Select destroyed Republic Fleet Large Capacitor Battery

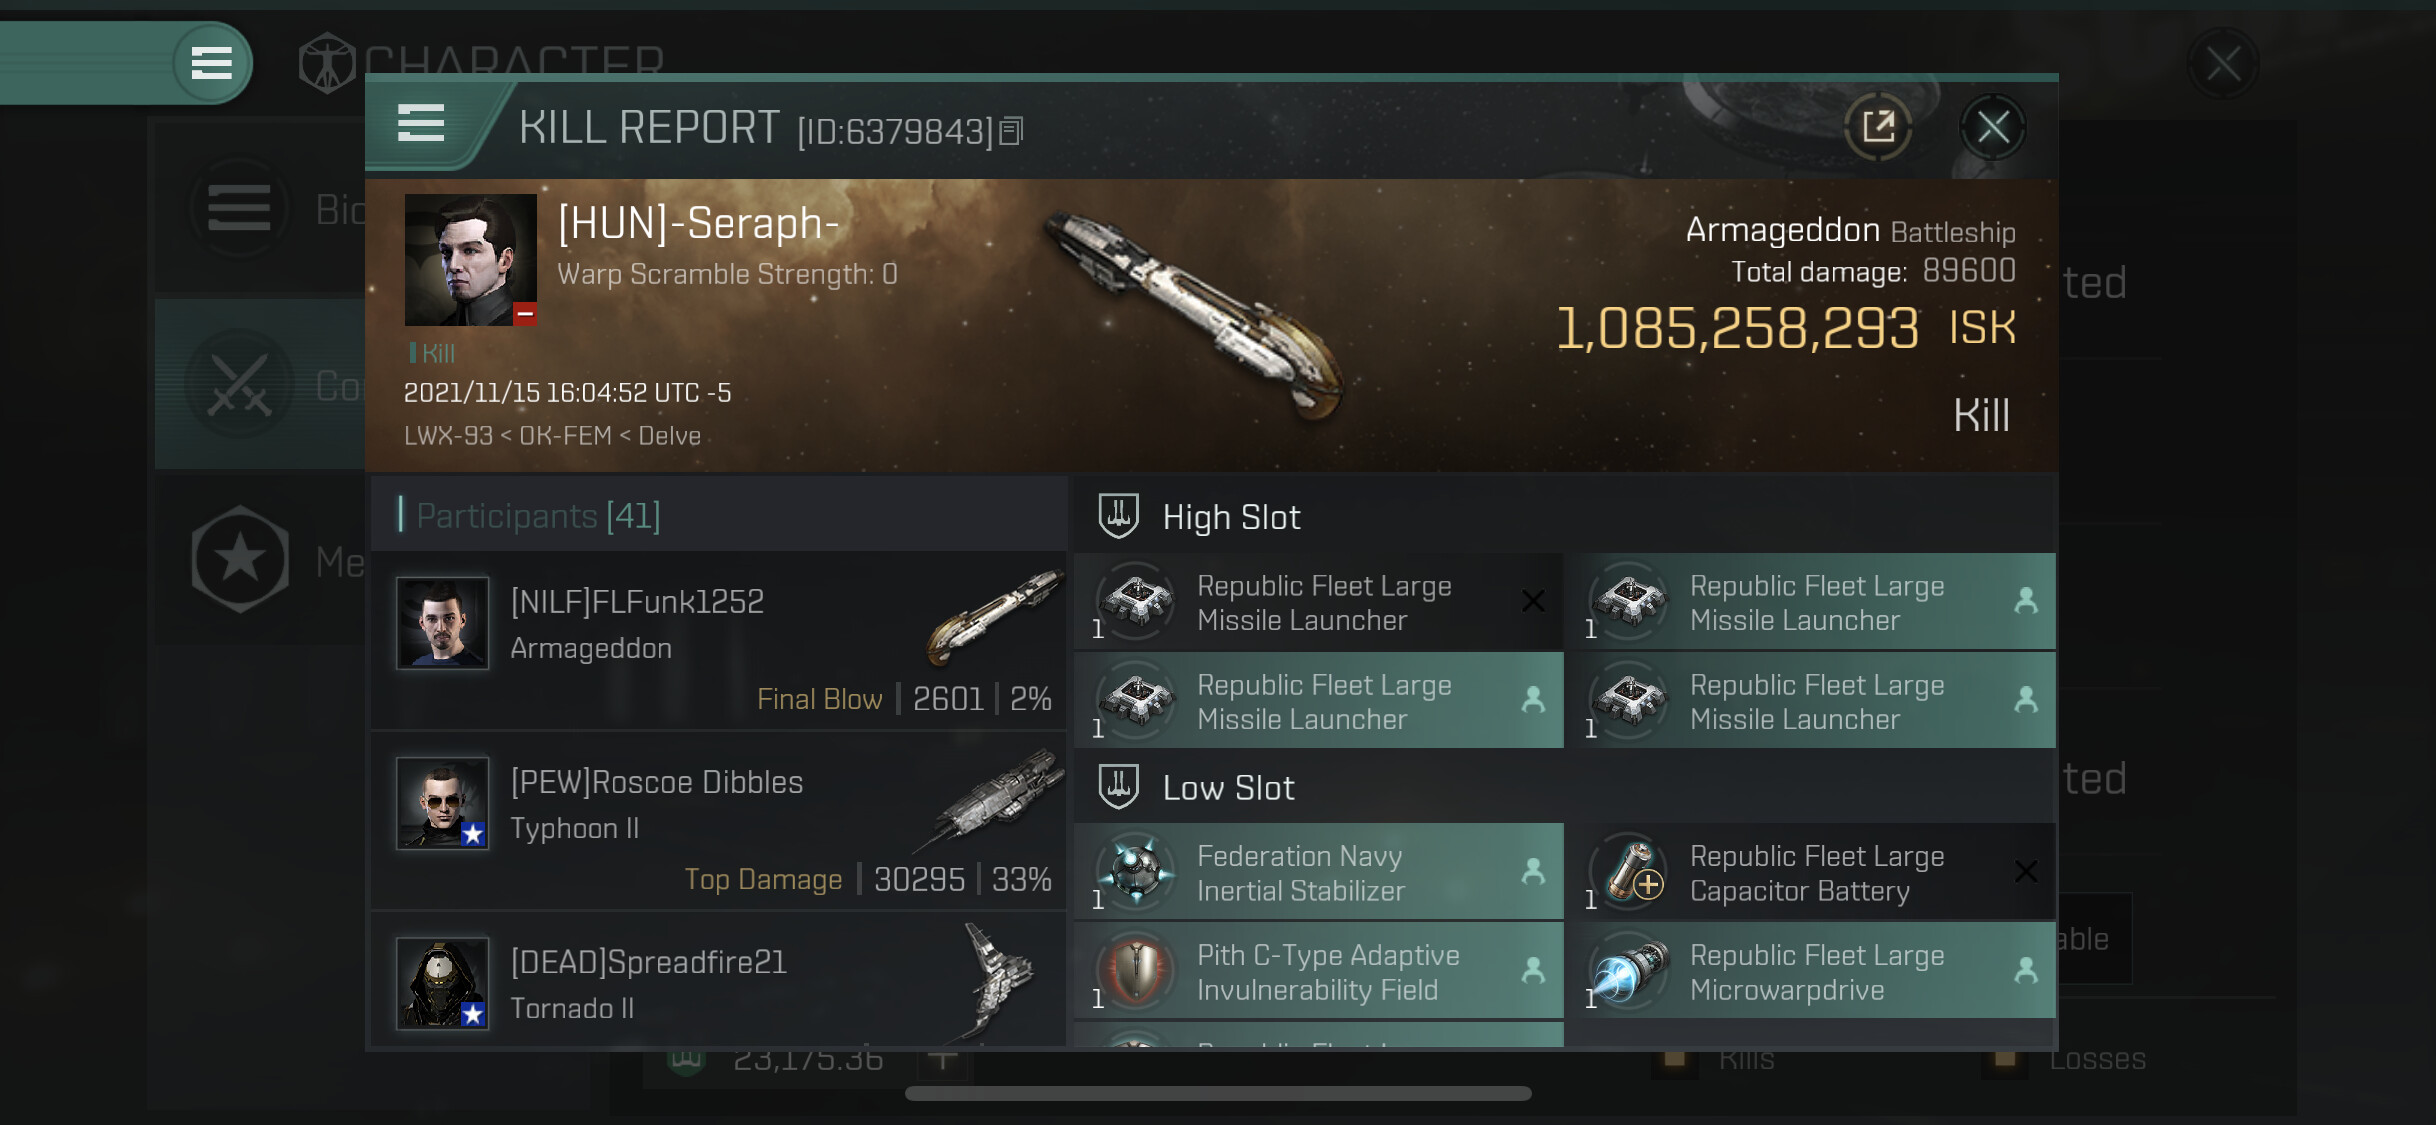[1811, 873]
